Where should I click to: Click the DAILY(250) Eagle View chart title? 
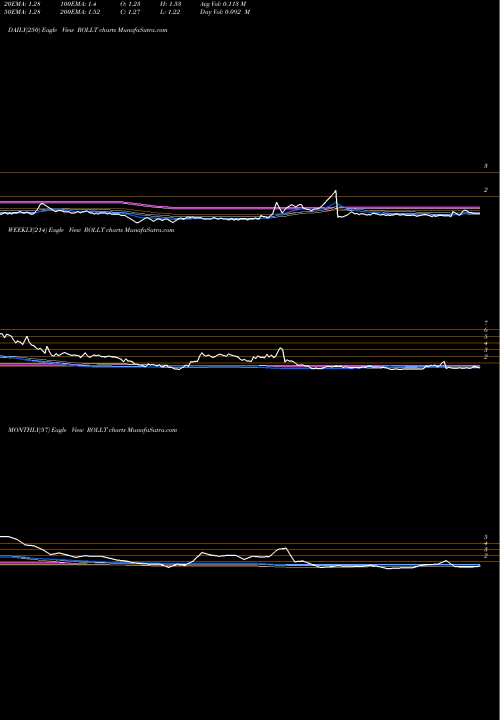coord(88,30)
